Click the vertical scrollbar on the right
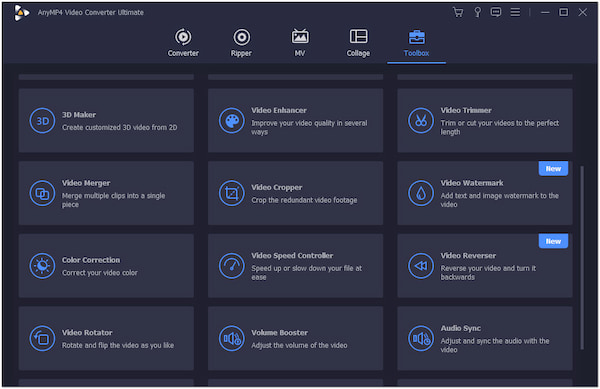Screen dimensions: 600x389 [582, 257]
